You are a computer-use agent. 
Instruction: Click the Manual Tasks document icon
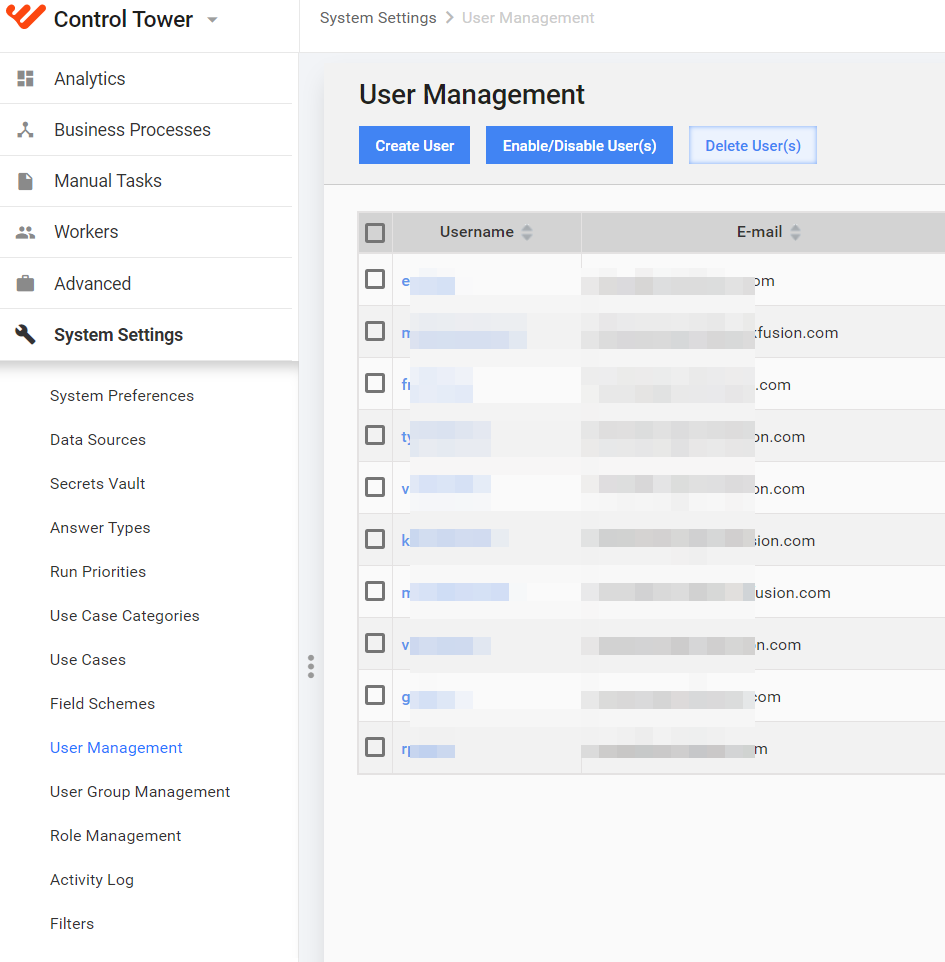click(25, 181)
